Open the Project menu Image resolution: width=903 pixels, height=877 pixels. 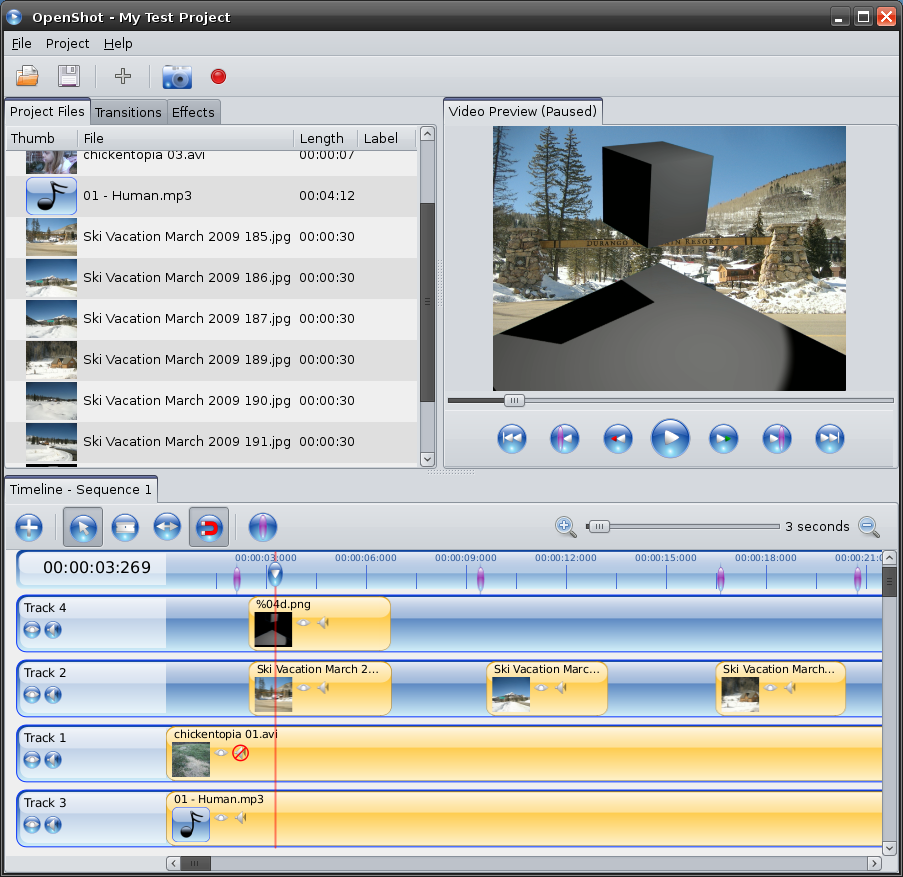pos(67,44)
